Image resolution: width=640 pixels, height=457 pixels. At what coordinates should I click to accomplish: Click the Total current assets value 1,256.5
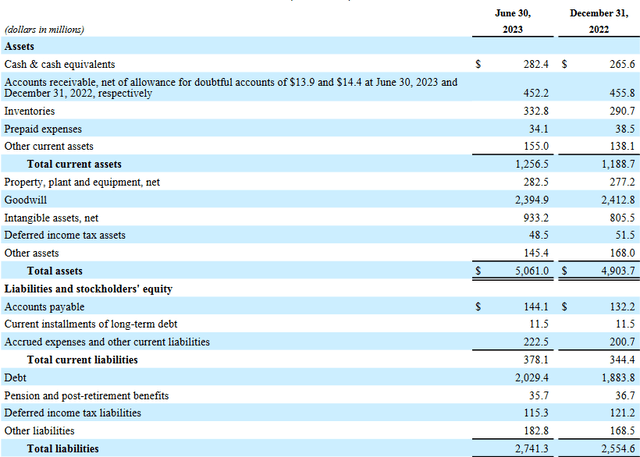[532, 164]
